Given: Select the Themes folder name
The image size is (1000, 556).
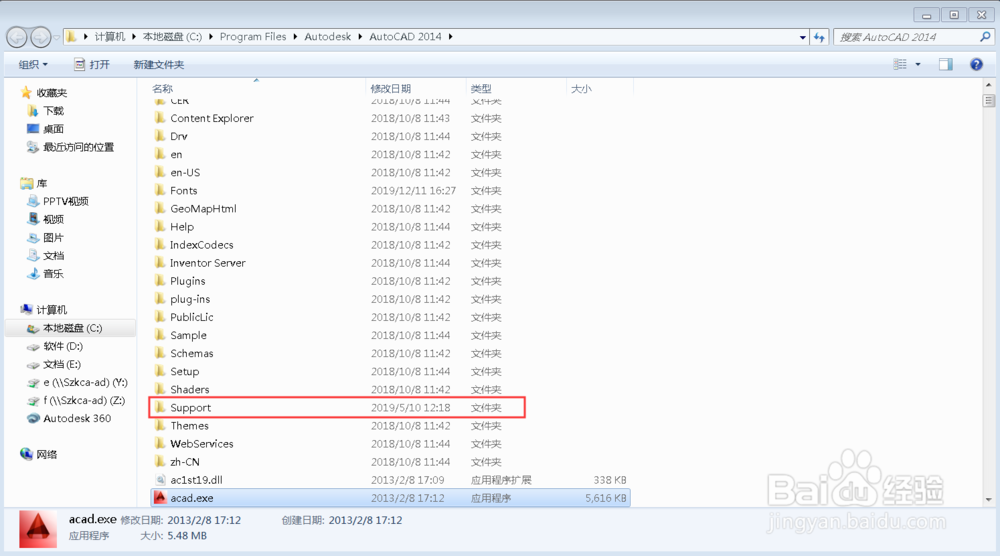Looking at the screenshot, I should [x=189, y=426].
